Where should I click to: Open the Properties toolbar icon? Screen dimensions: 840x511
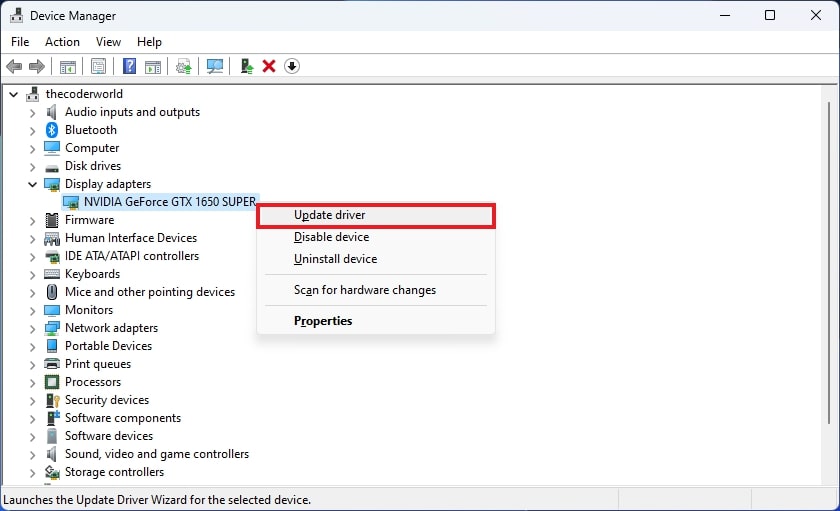point(99,66)
